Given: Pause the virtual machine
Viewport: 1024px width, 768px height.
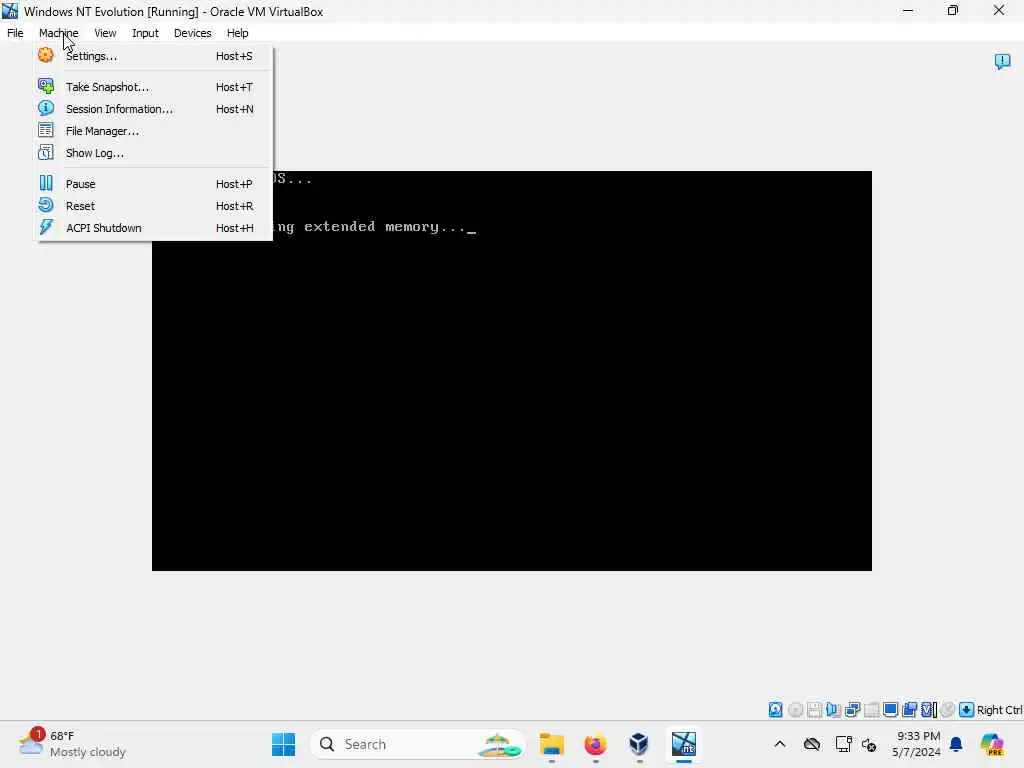Looking at the screenshot, I should click(x=154, y=184).
